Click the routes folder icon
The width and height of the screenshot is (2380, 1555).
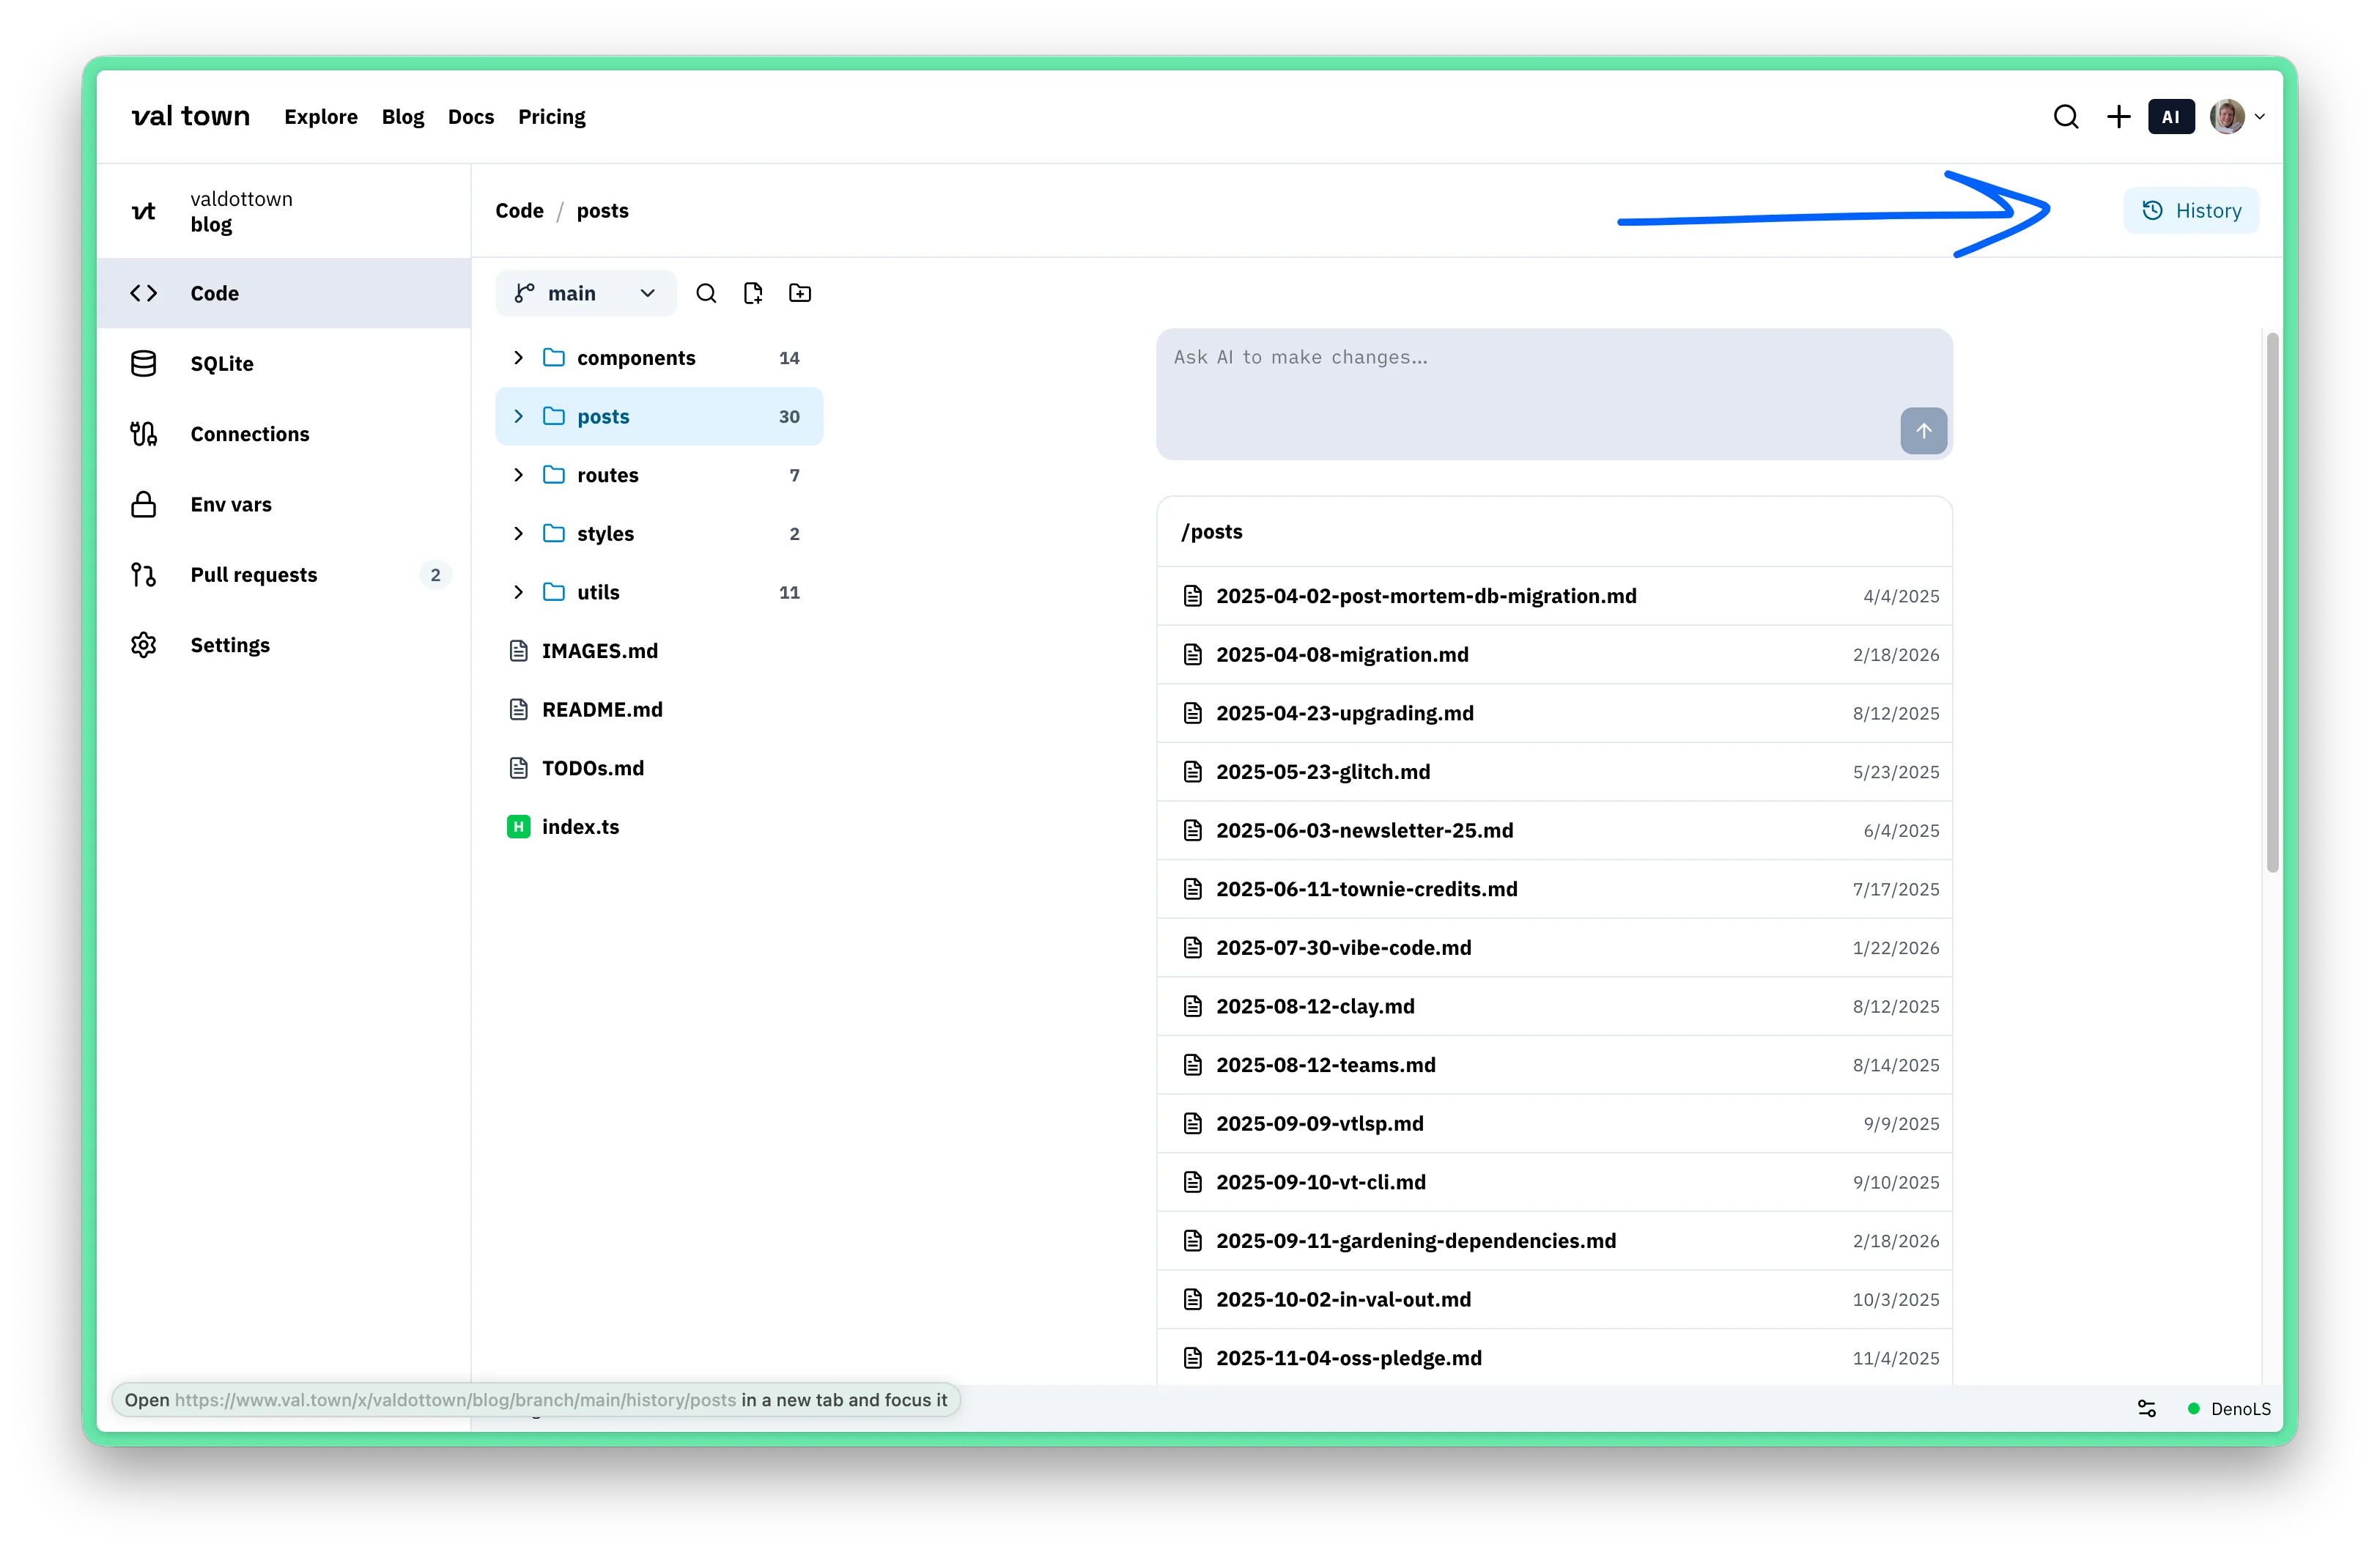tap(554, 475)
